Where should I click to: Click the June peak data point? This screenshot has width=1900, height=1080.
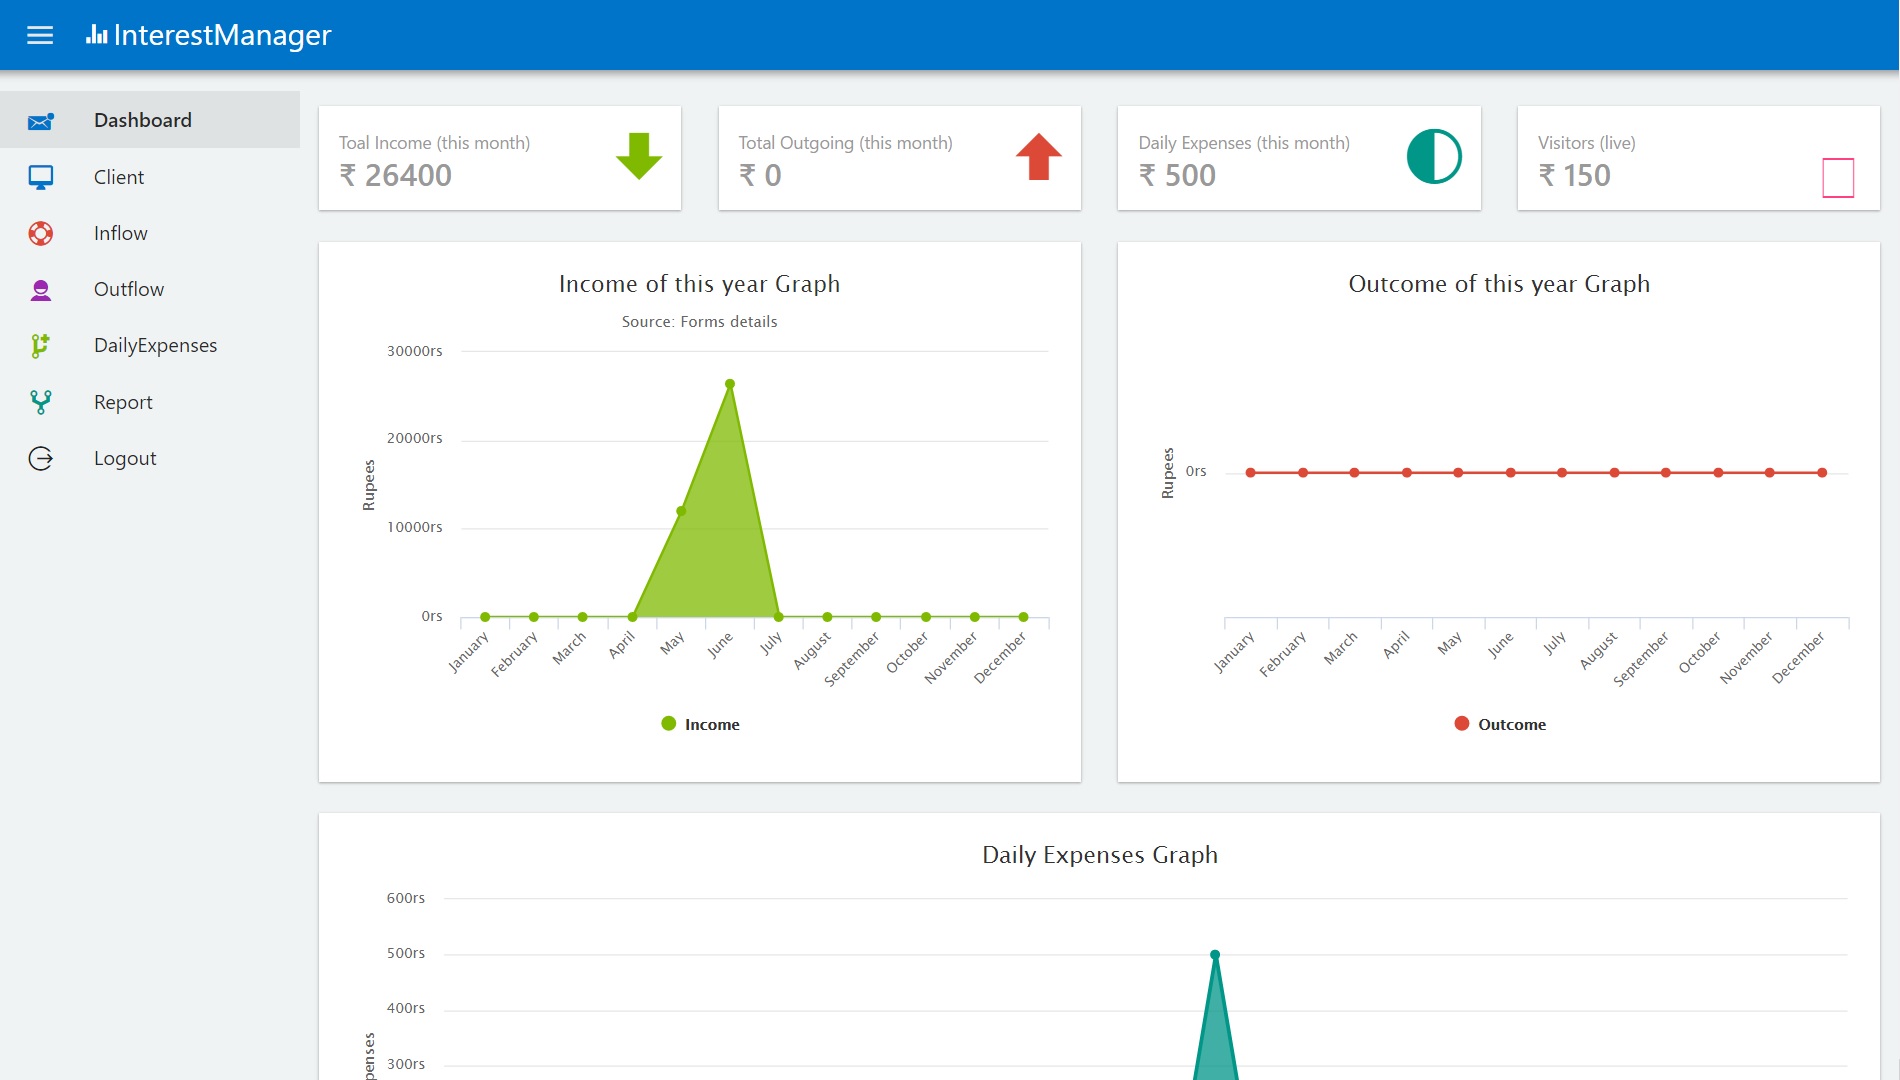click(730, 384)
